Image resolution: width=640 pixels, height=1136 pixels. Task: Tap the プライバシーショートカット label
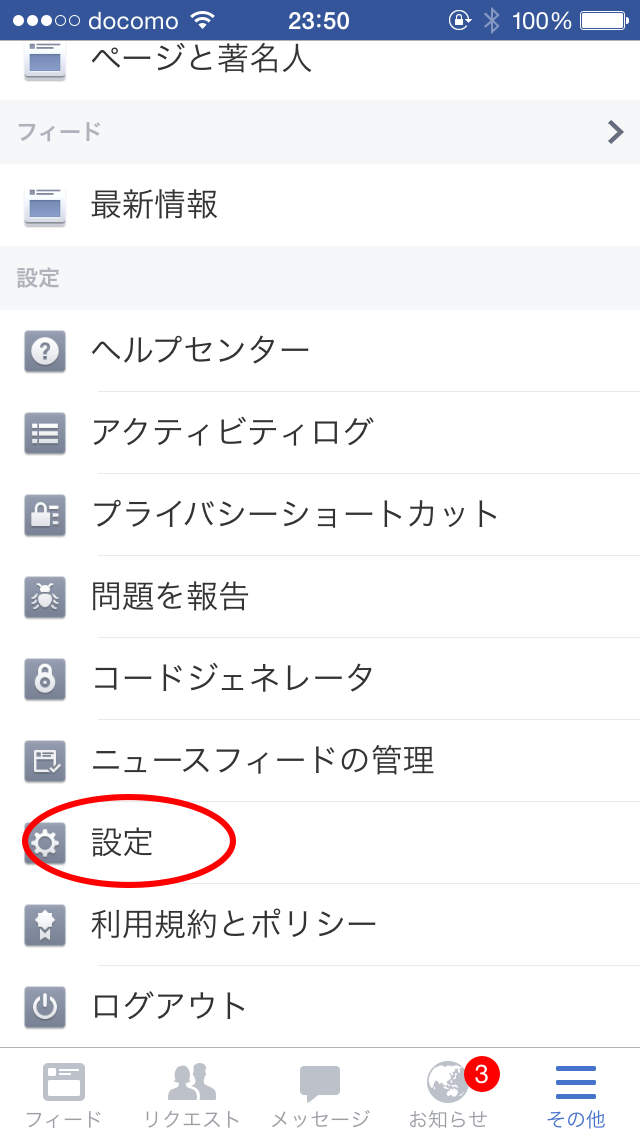point(296,515)
